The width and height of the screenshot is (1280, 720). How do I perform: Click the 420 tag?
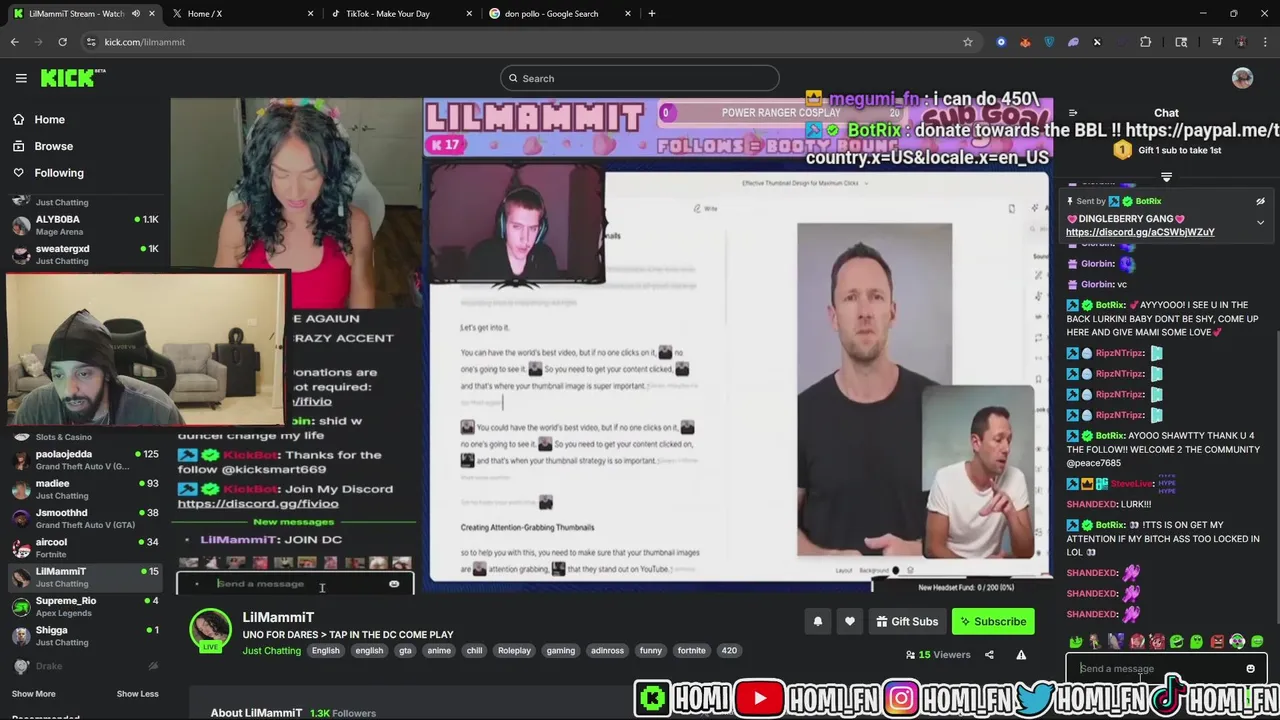[729, 651]
